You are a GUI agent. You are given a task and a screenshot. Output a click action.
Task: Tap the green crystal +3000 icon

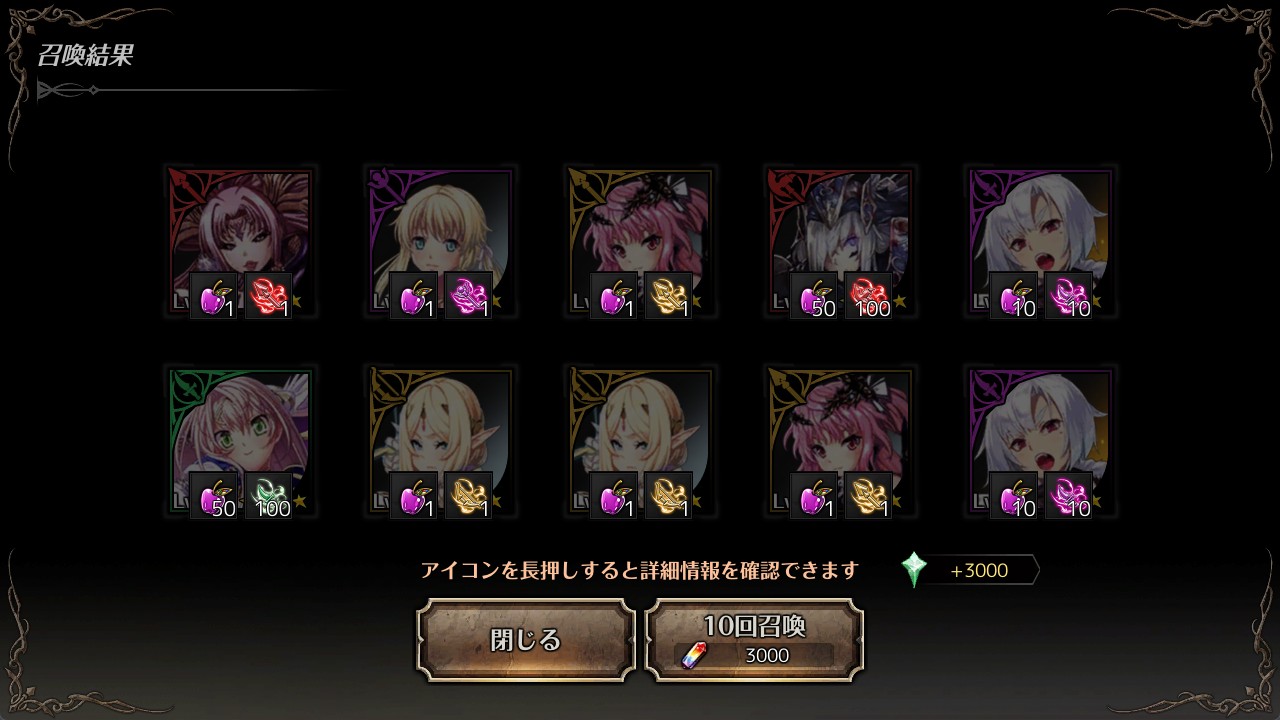914,570
